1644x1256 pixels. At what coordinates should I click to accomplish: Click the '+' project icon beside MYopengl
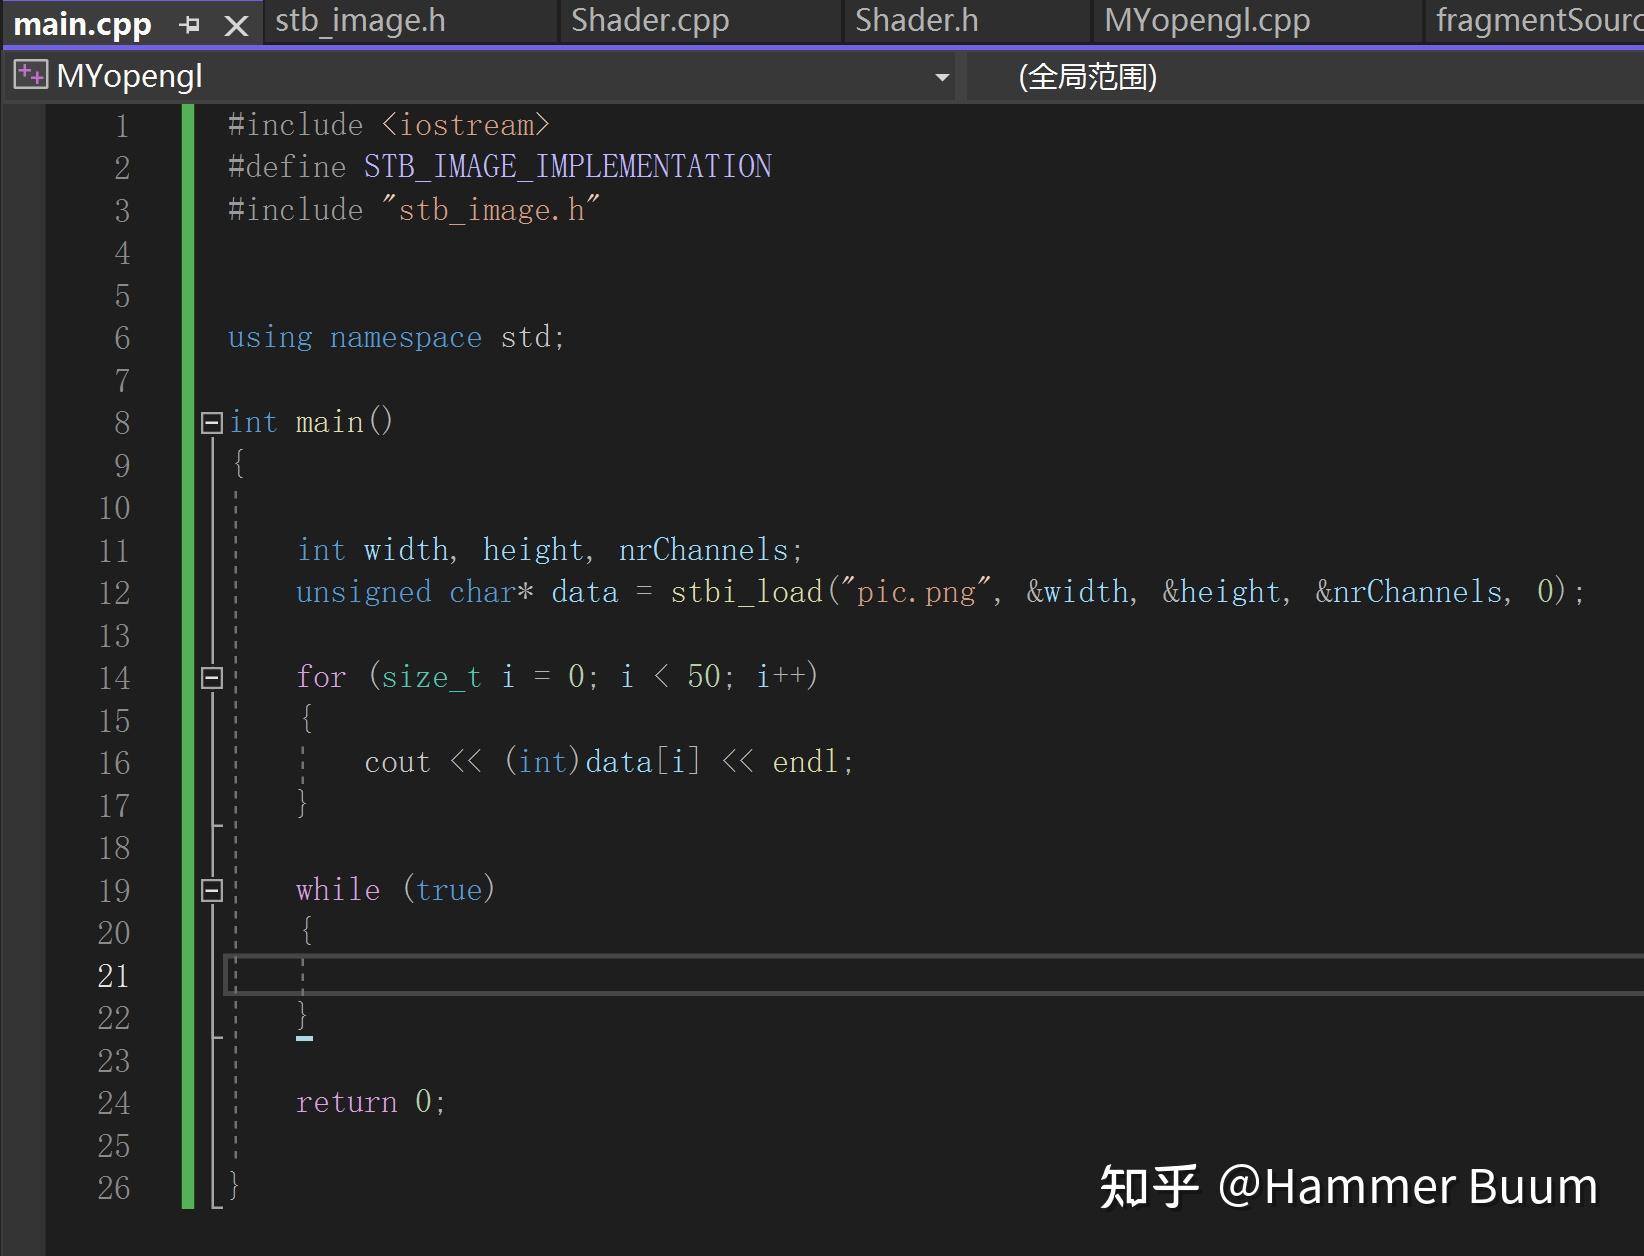click(x=29, y=73)
